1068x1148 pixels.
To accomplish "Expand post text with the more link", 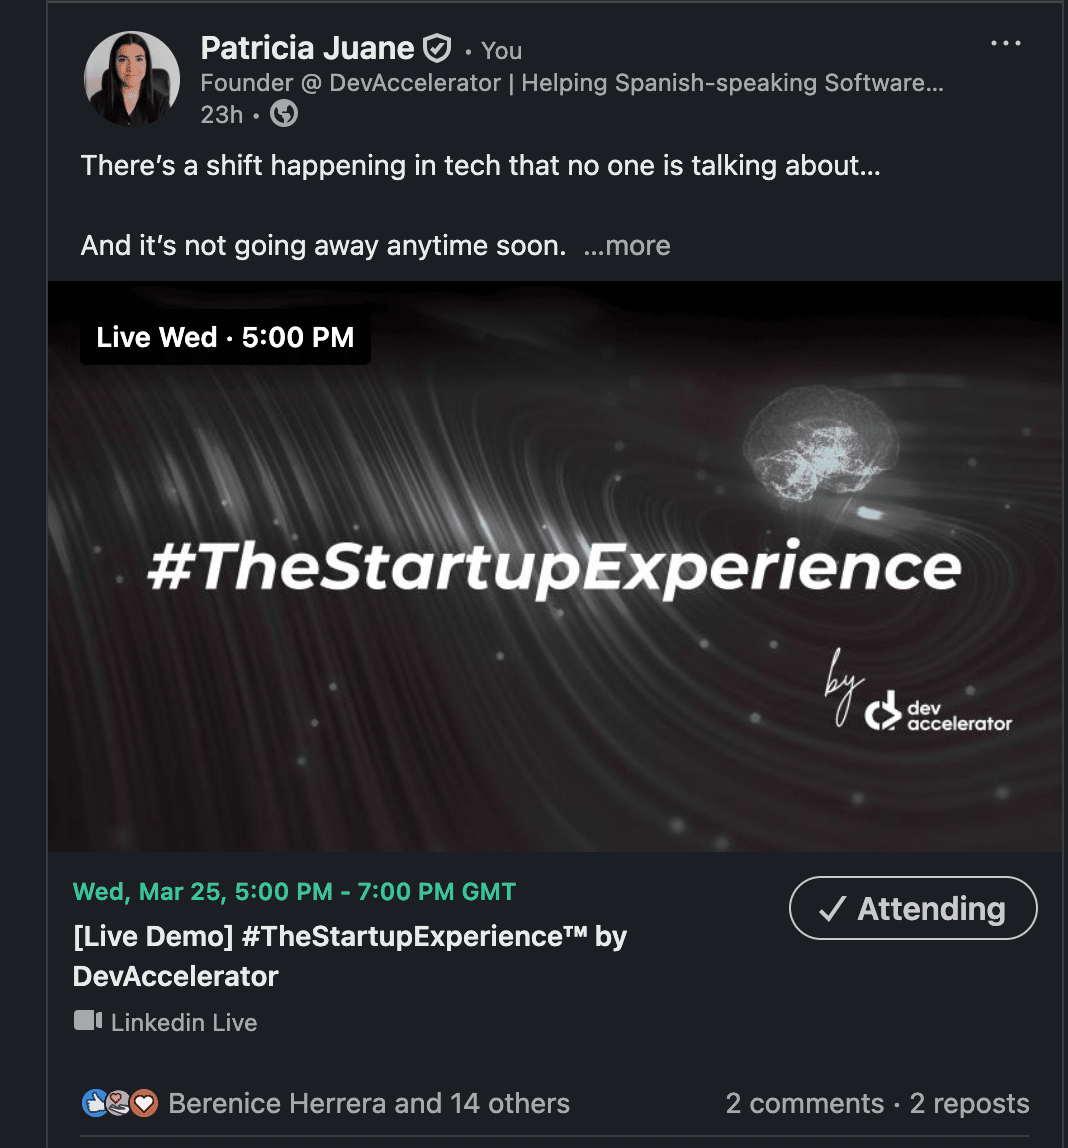I will pos(627,246).
